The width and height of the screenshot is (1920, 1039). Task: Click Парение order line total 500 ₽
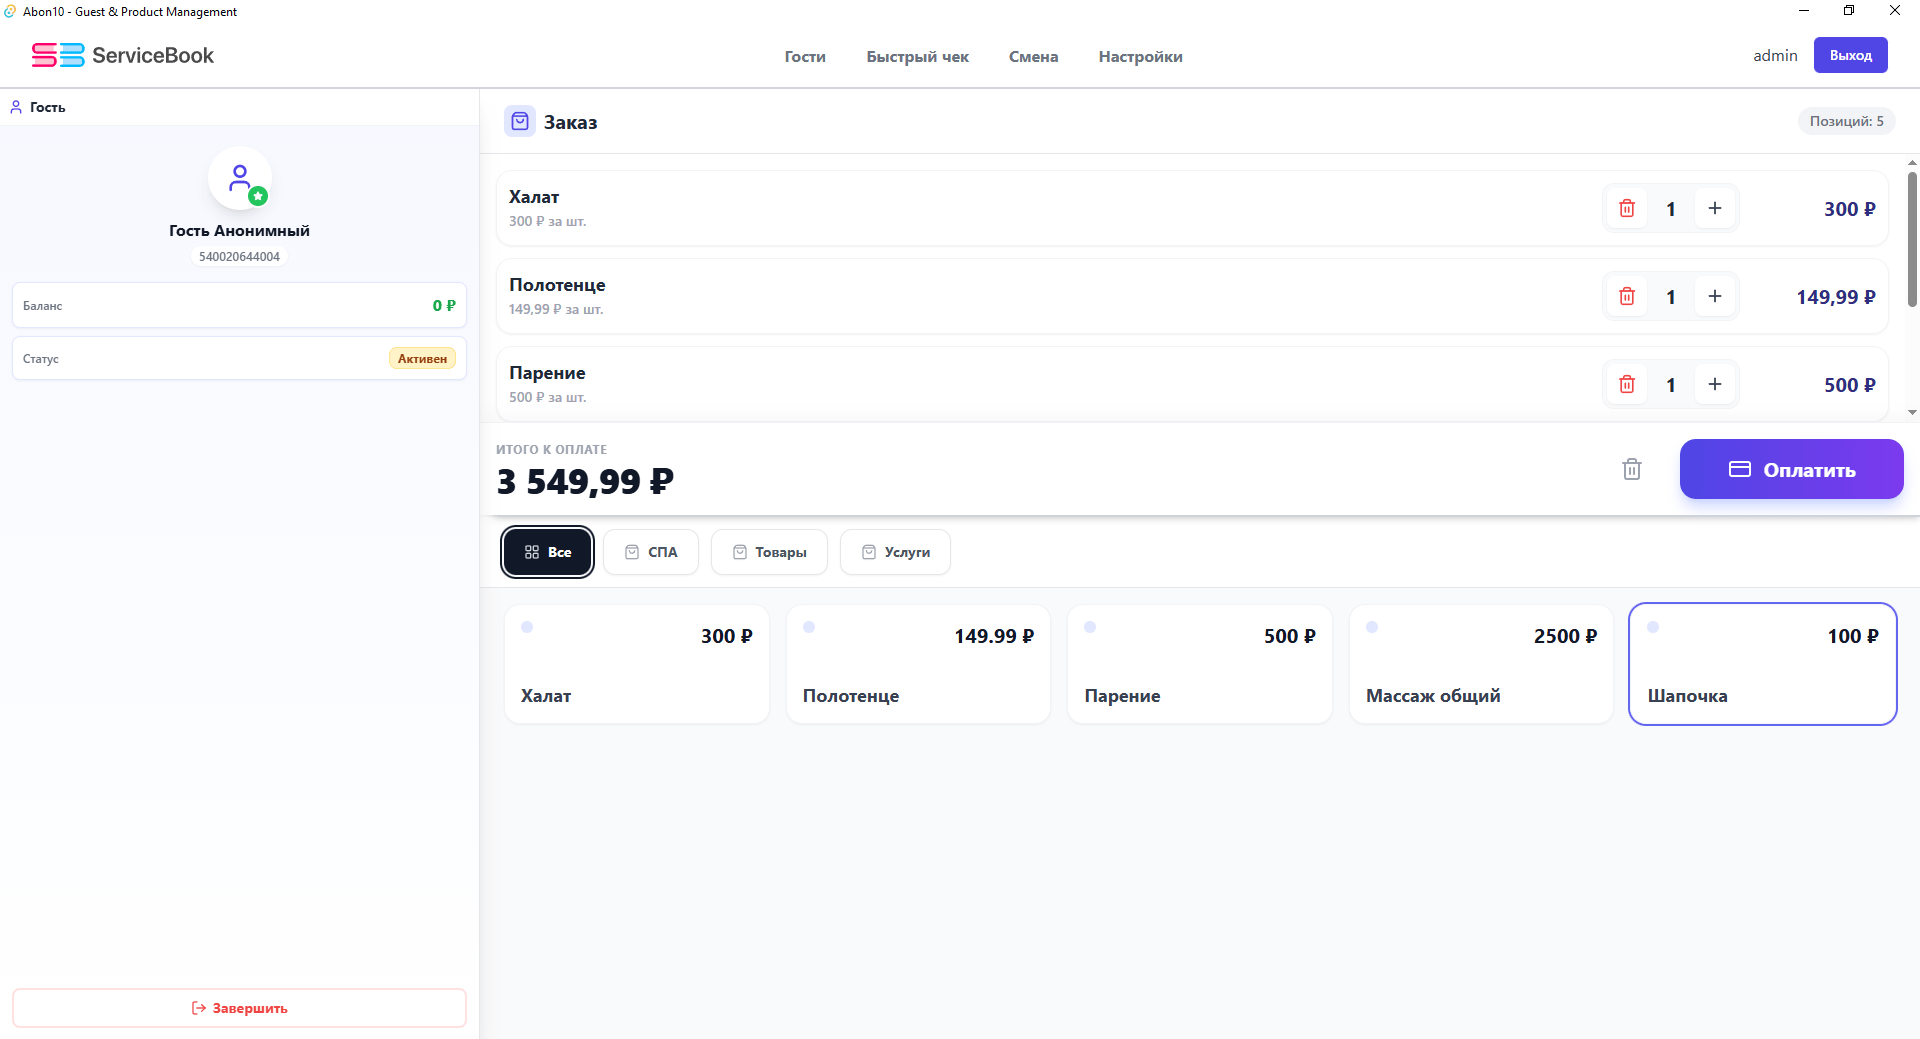click(1849, 385)
